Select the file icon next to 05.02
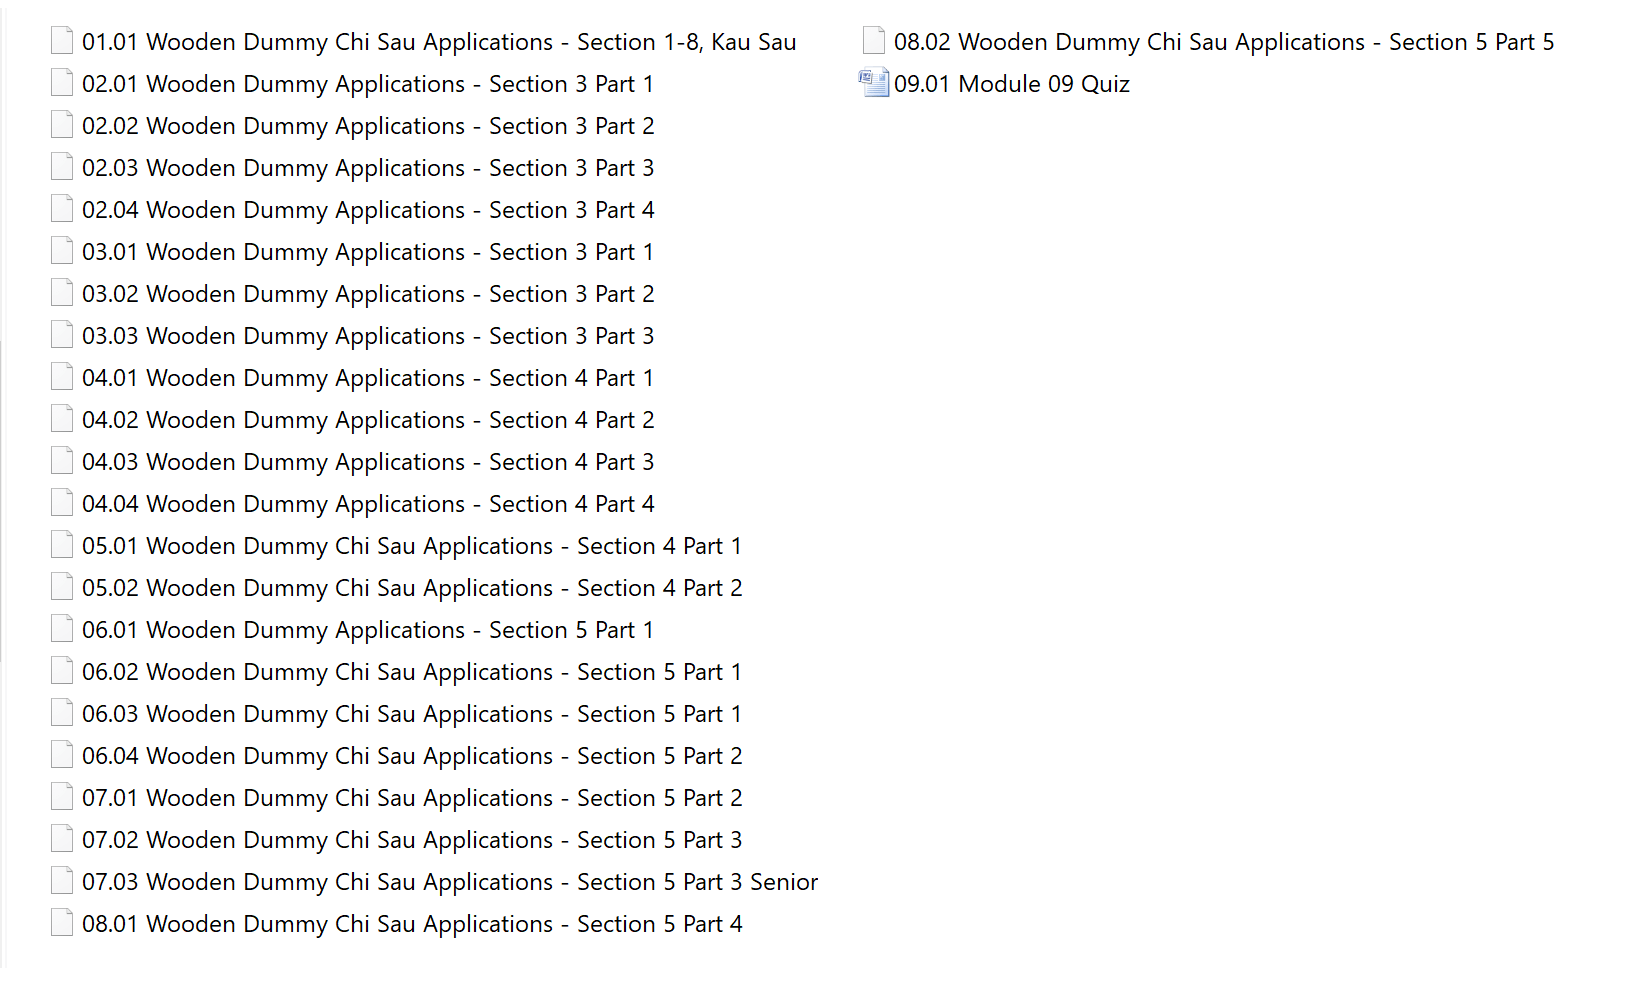Image resolution: width=1627 pixels, height=987 pixels. [x=62, y=587]
